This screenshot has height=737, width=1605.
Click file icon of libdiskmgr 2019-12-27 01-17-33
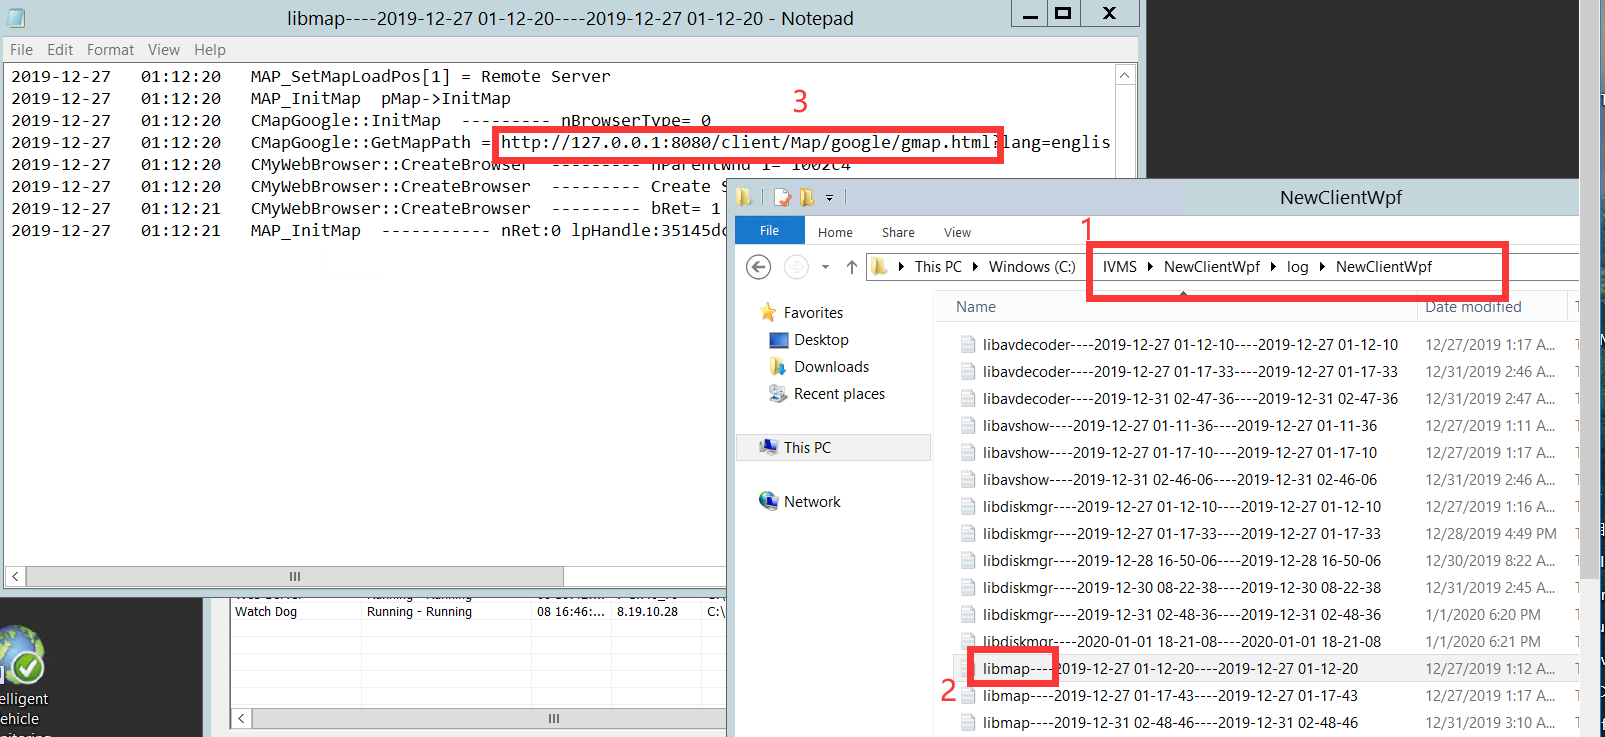[968, 534]
